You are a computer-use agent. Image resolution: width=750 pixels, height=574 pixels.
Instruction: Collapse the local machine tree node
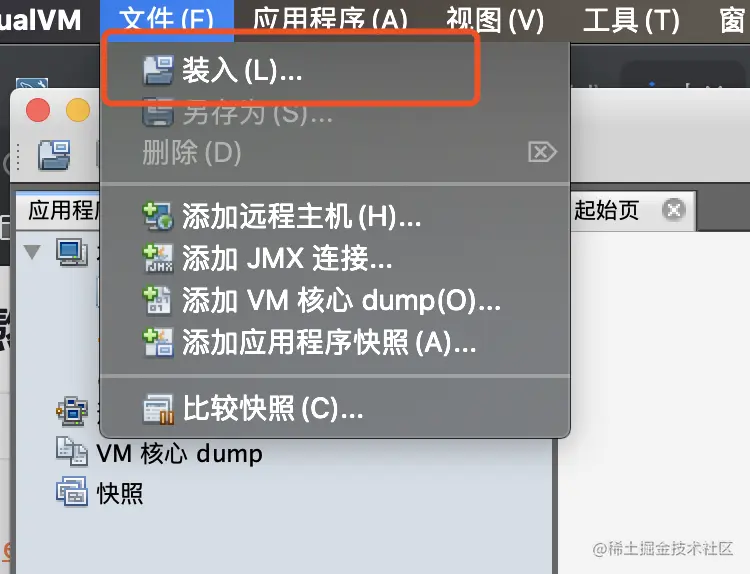point(32,252)
